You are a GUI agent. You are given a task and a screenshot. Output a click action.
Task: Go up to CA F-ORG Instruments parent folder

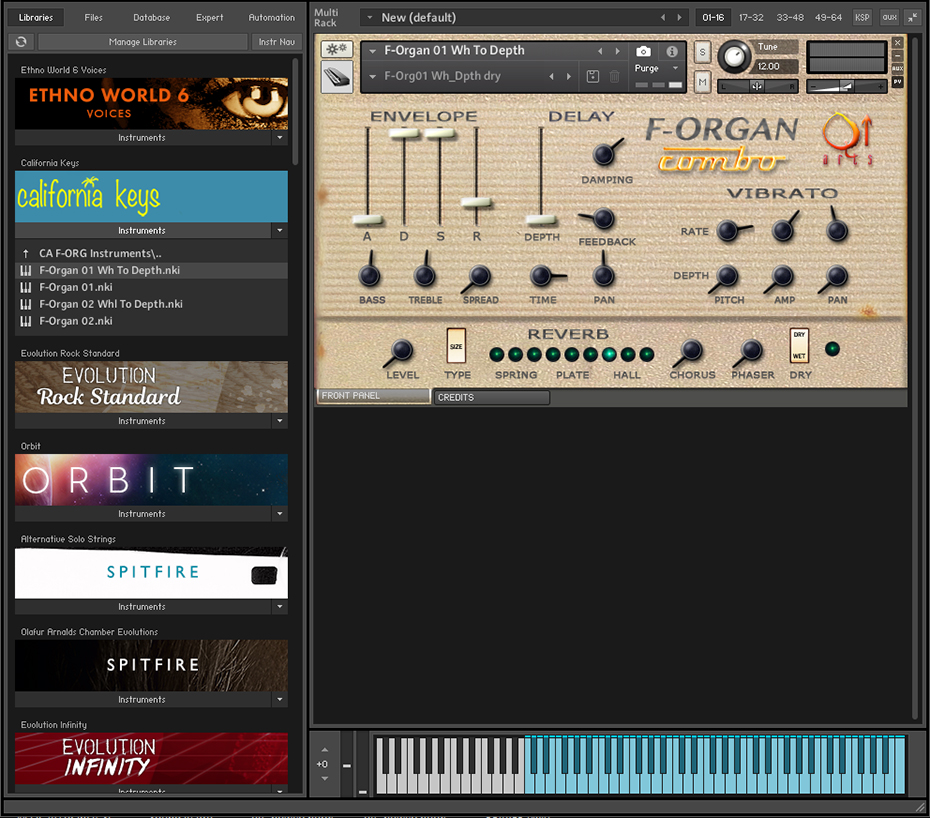coord(151,253)
